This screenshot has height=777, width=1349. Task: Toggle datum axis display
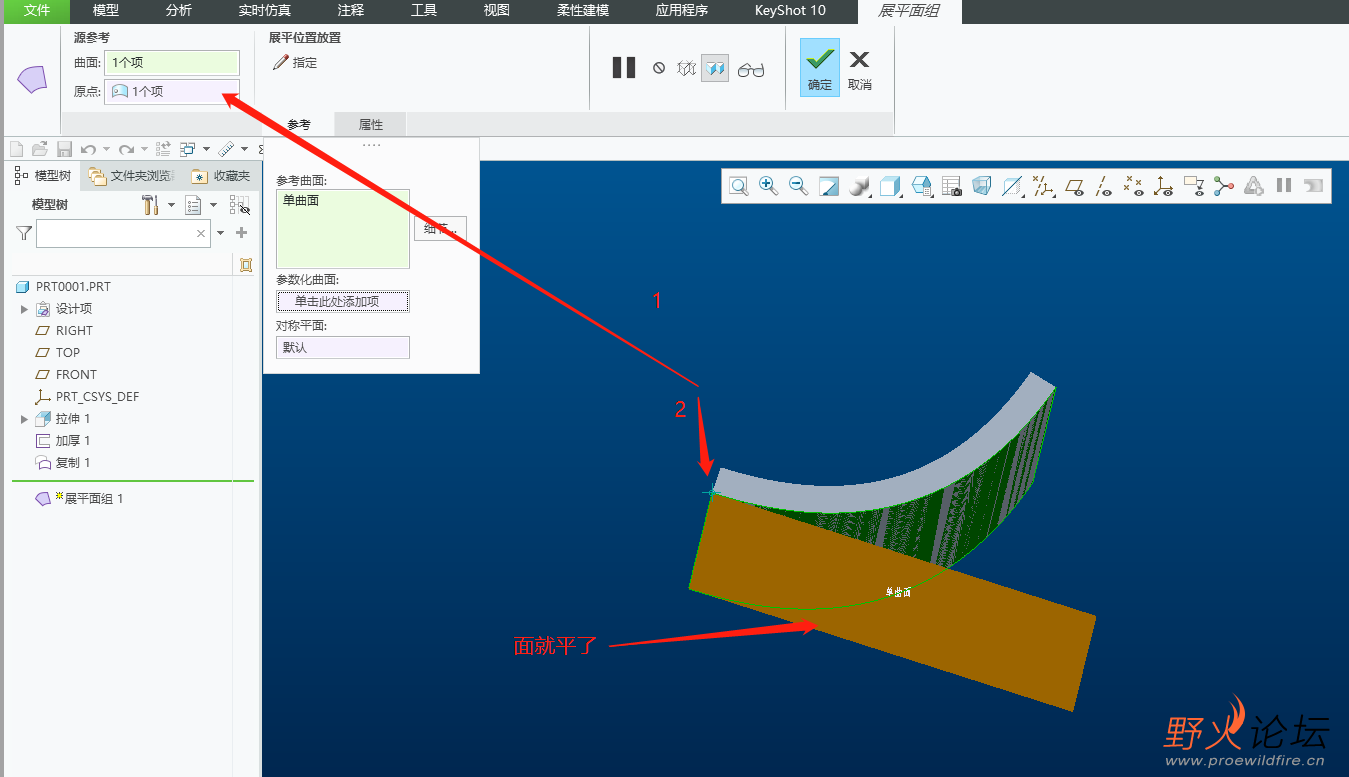coord(1104,185)
